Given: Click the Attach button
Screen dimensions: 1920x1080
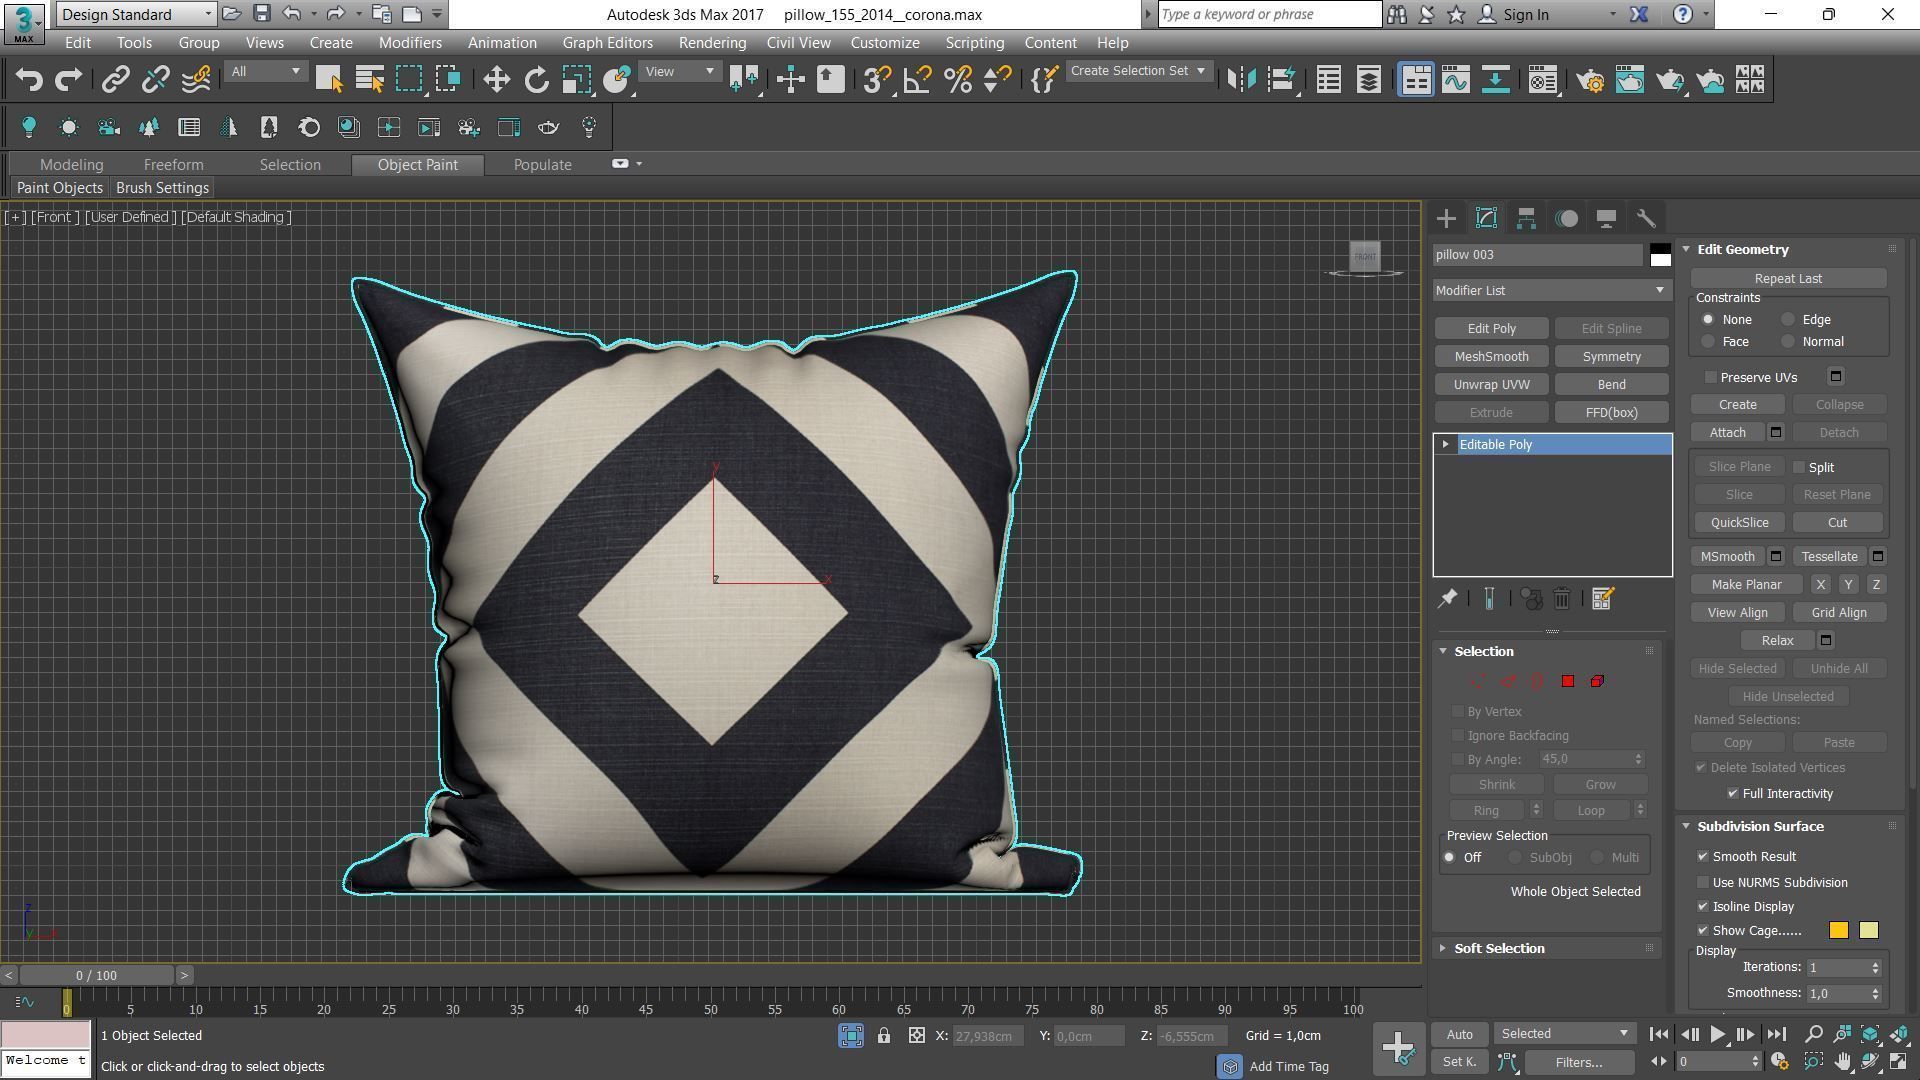Looking at the screenshot, I should (1727, 432).
